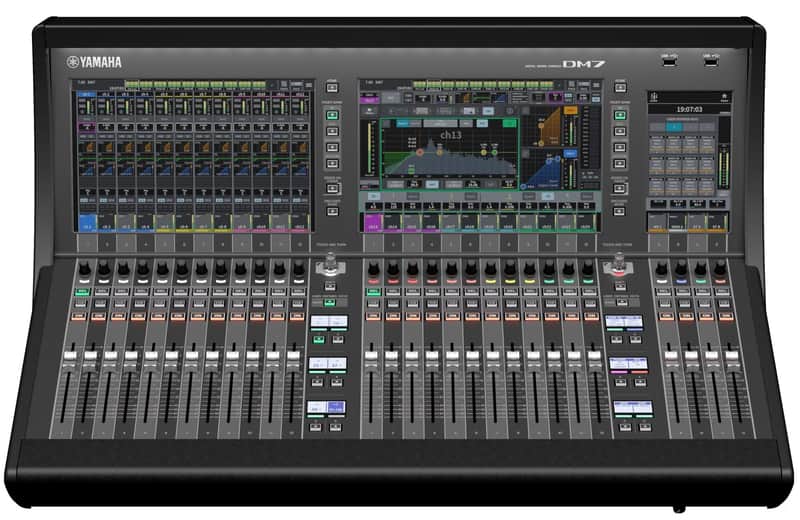The height and width of the screenshot is (520, 800).
Task: Push the bottom key beside the center screen
Action: point(618,211)
